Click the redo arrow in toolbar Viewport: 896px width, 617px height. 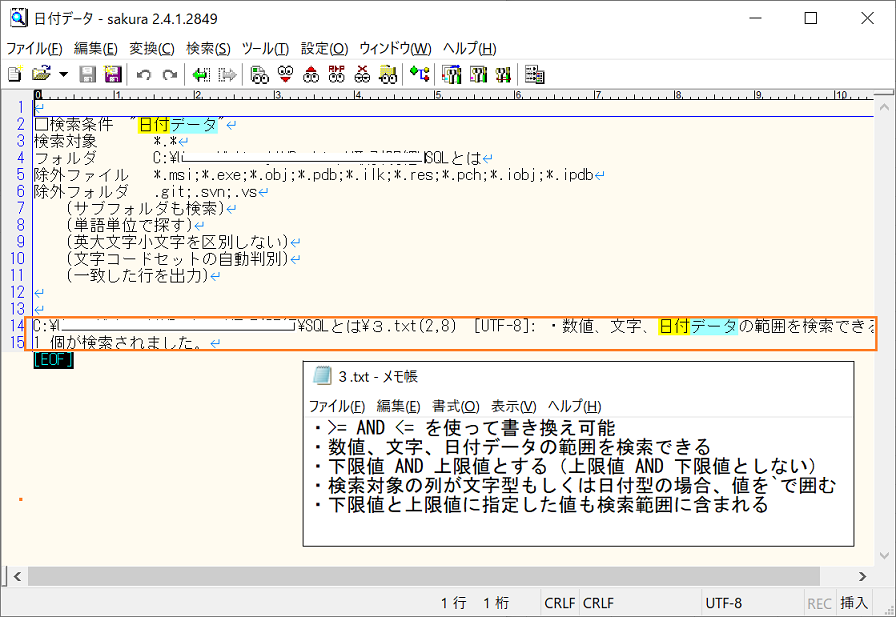pos(170,75)
